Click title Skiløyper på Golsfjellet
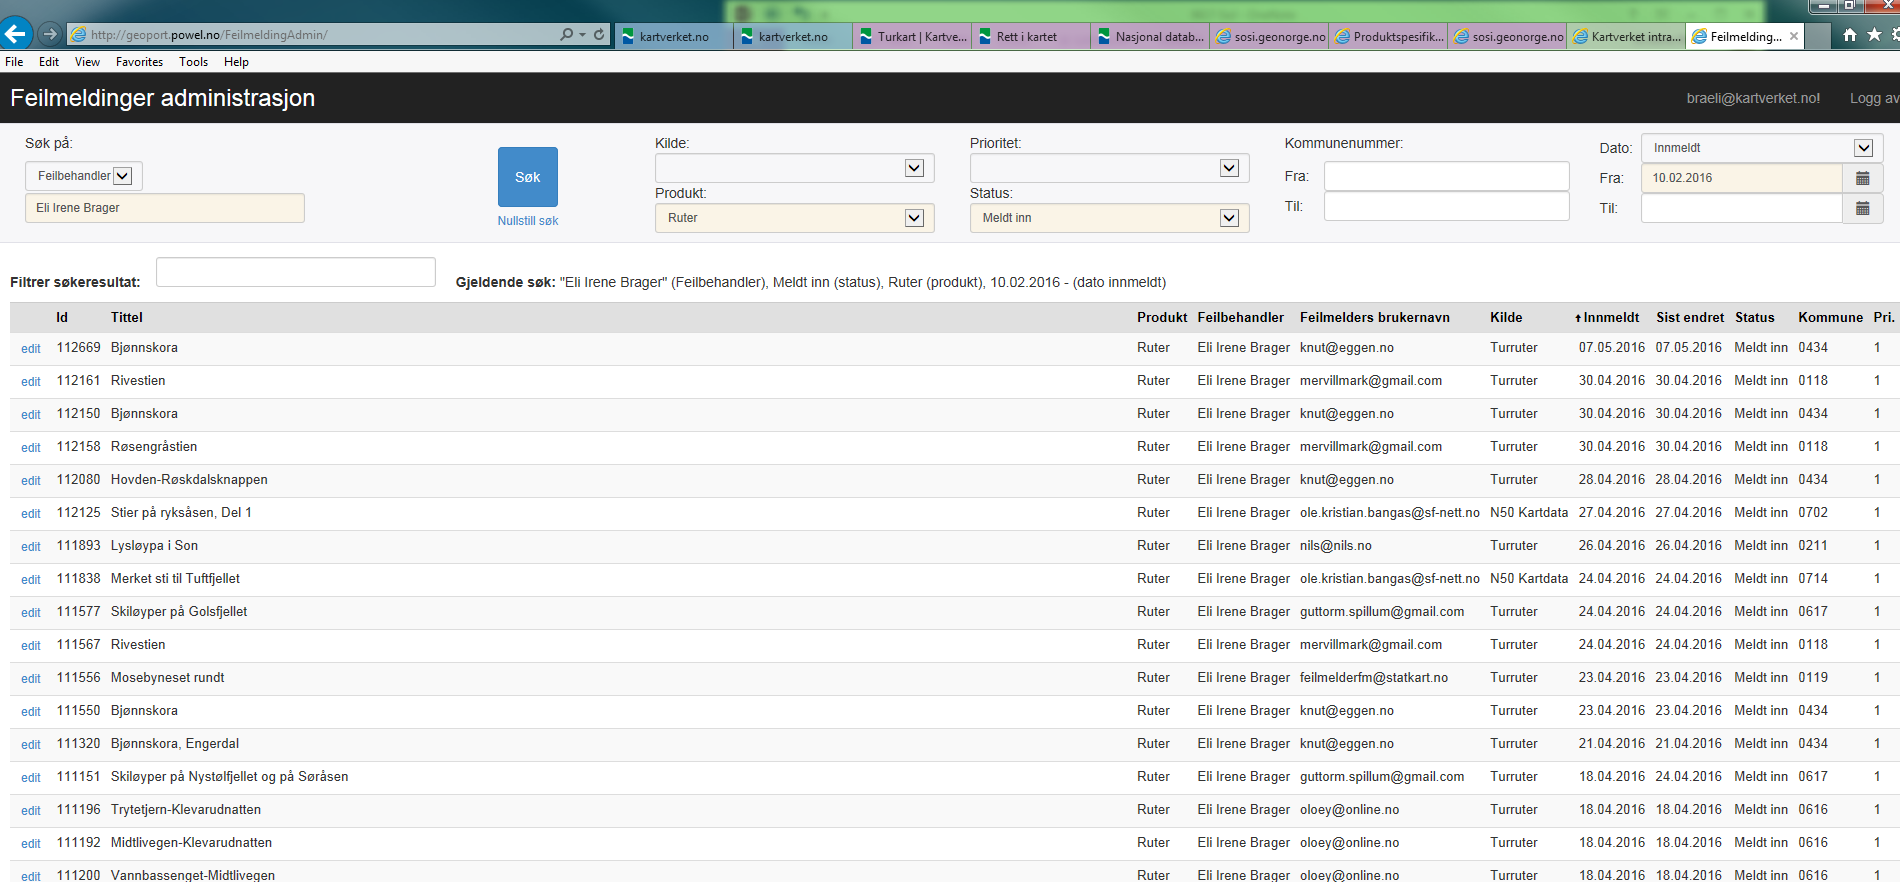 [179, 612]
